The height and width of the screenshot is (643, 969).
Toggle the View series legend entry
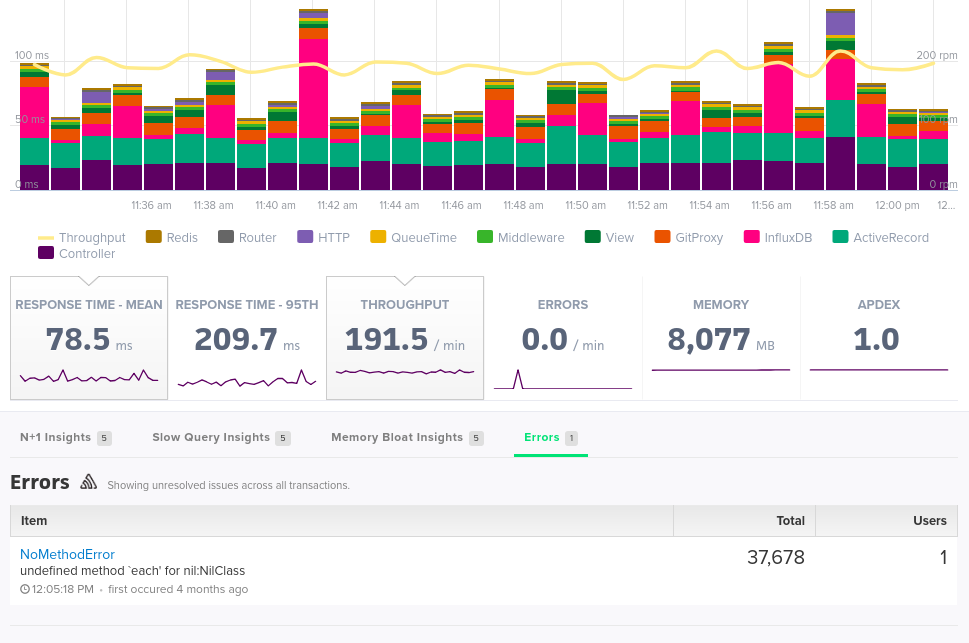point(609,237)
